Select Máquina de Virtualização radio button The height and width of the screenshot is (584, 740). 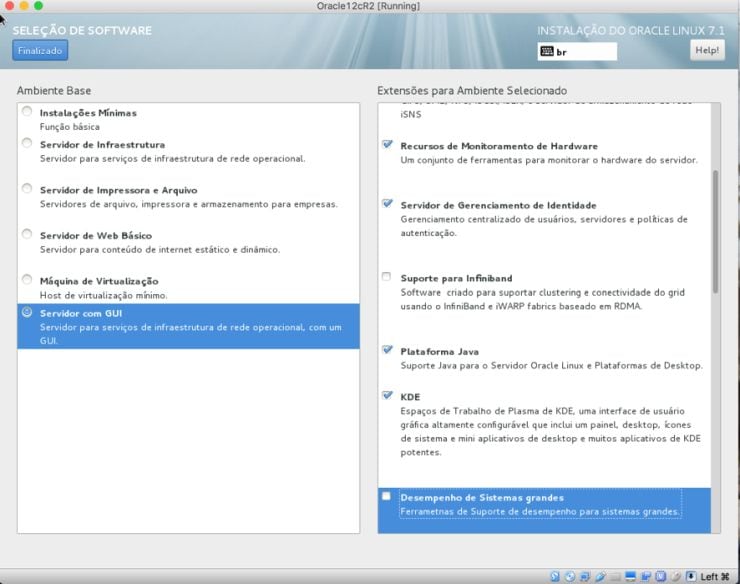(27, 279)
